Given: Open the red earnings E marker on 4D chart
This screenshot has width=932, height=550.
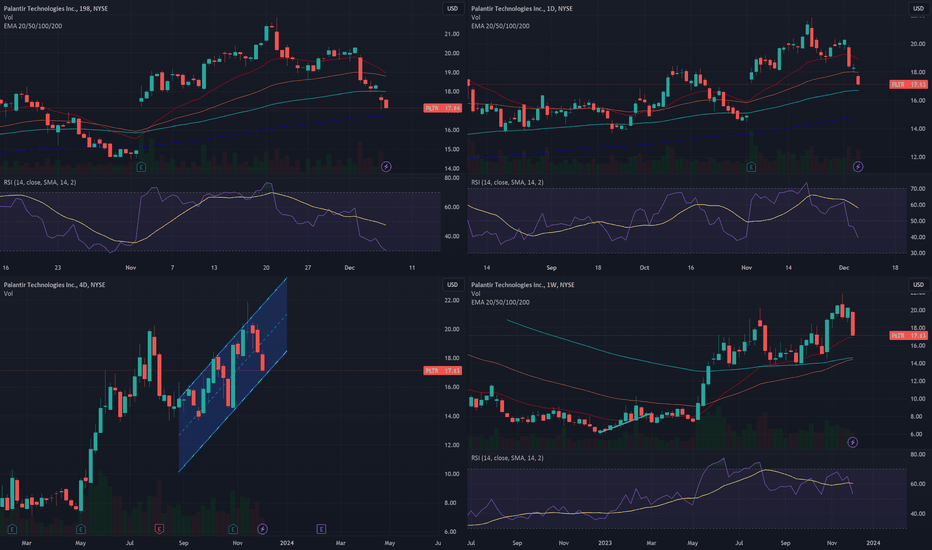Looking at the screenshot, I should (x=159, y=529).
